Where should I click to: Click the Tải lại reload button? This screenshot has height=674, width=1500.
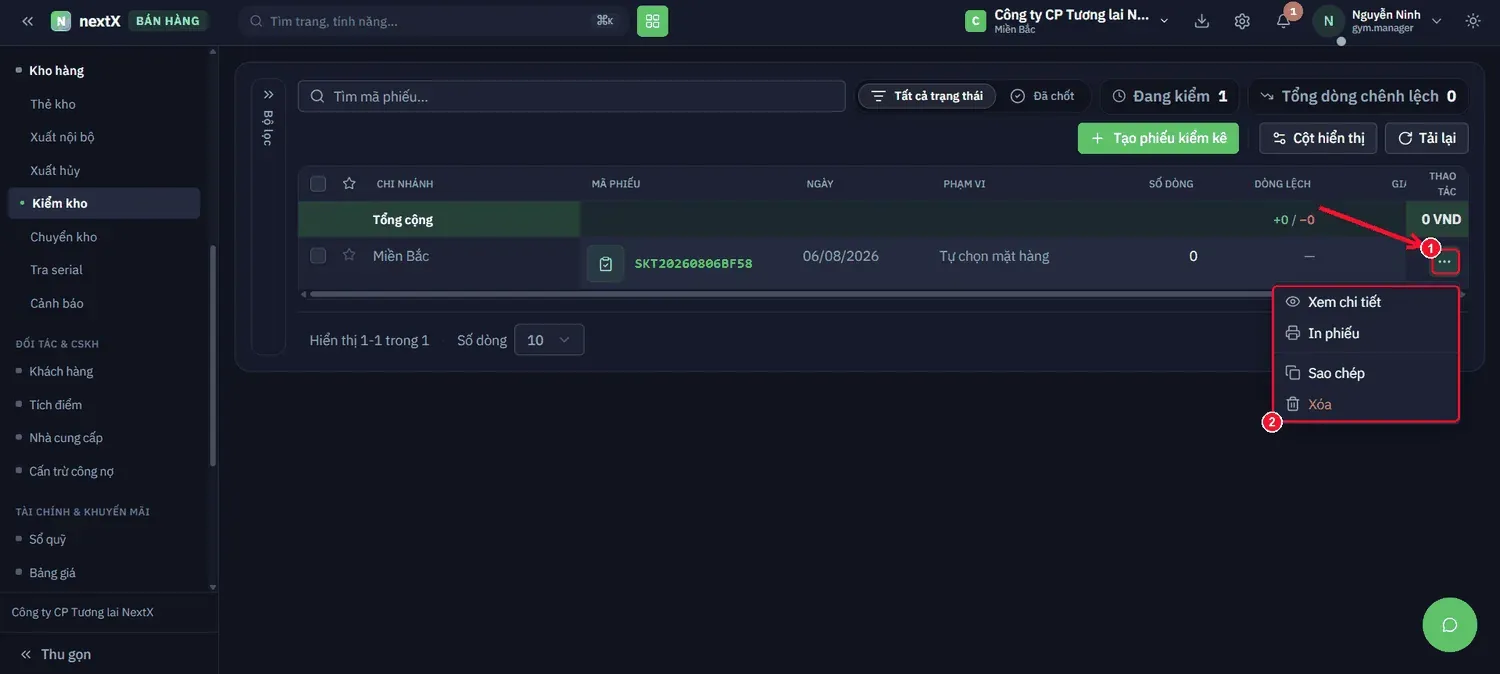[1426, 138]
